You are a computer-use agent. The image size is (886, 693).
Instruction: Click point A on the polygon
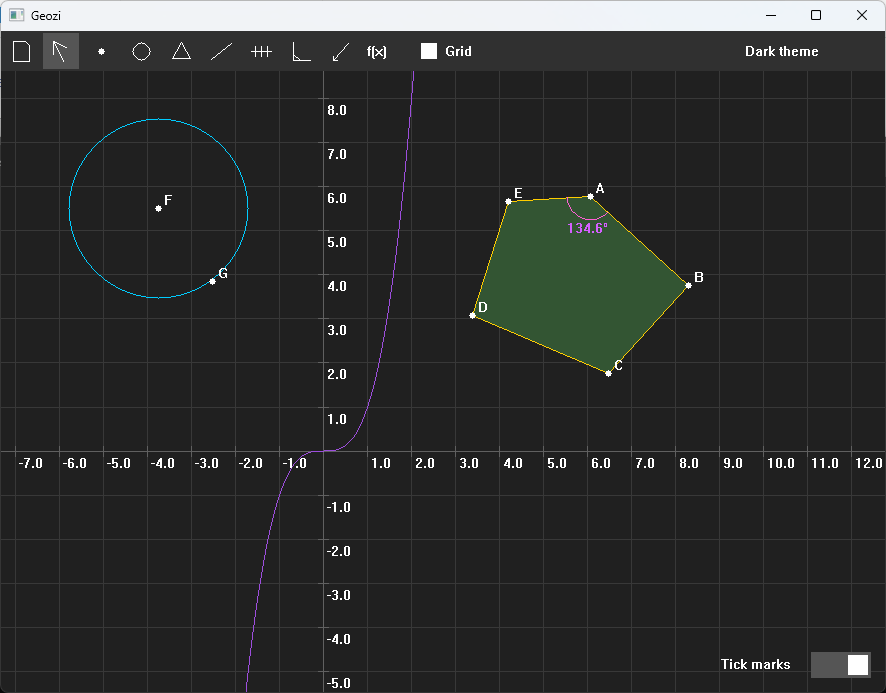click(x=590, y=197)
